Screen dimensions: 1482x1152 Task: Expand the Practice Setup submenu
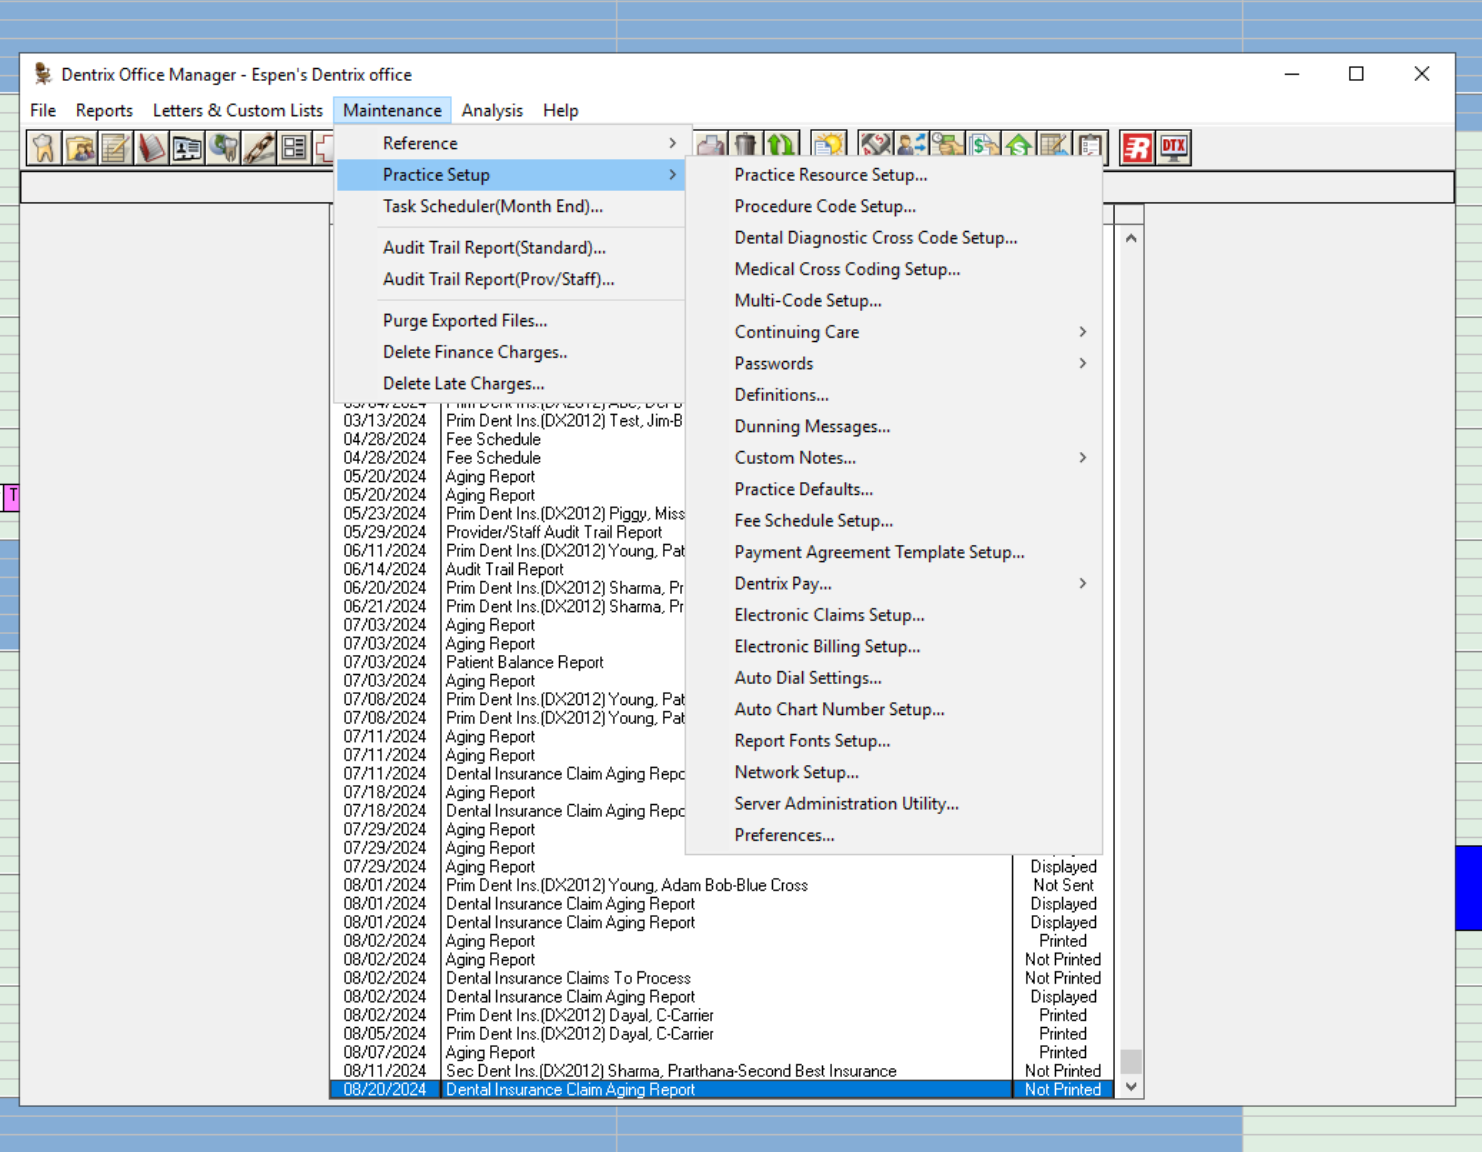click(x=510, y=175)
